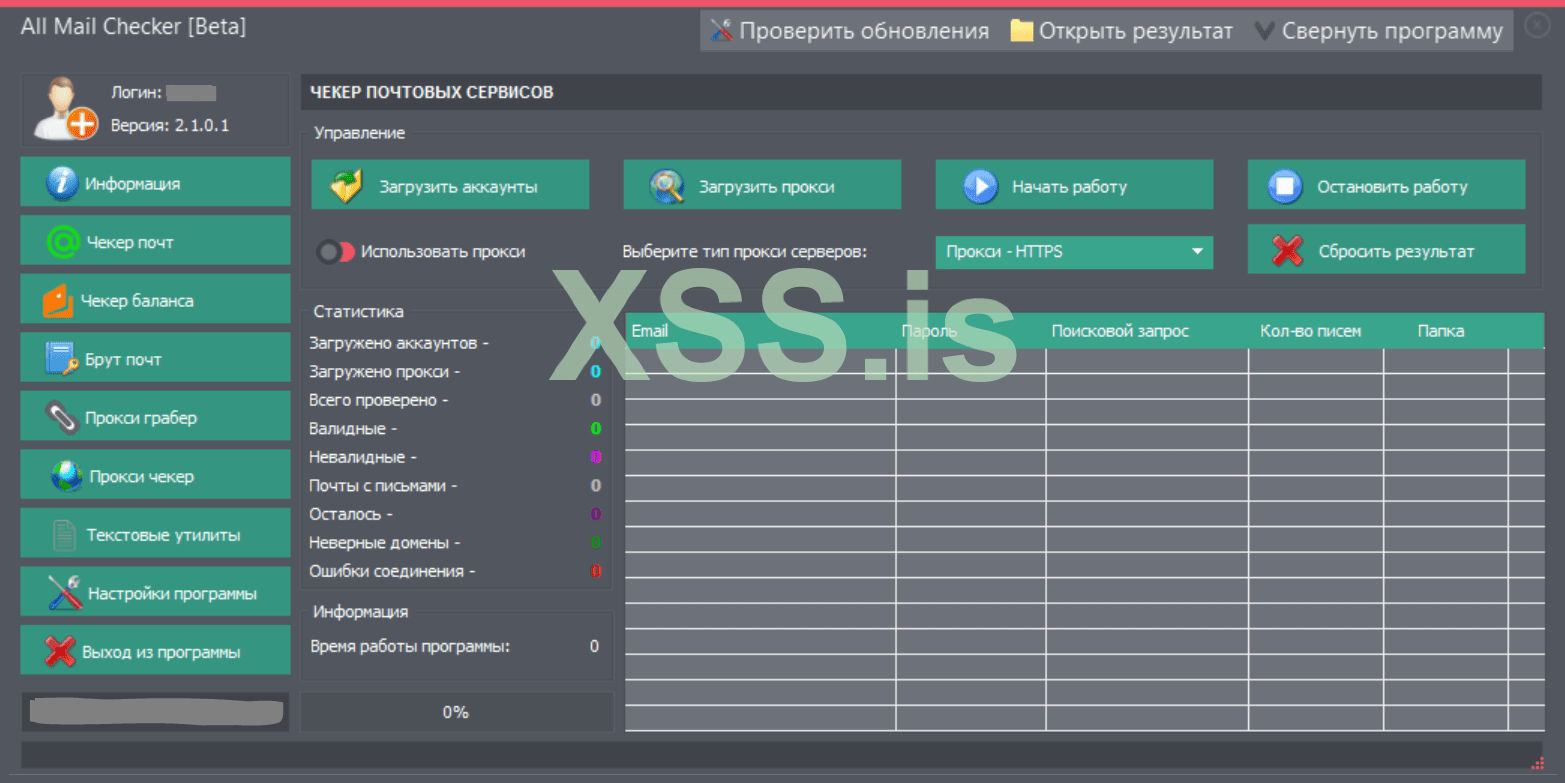The image size is (1565, 783).
Task: Click the 'Загружено прокси -' statistic label
Action: coord(385,372)
